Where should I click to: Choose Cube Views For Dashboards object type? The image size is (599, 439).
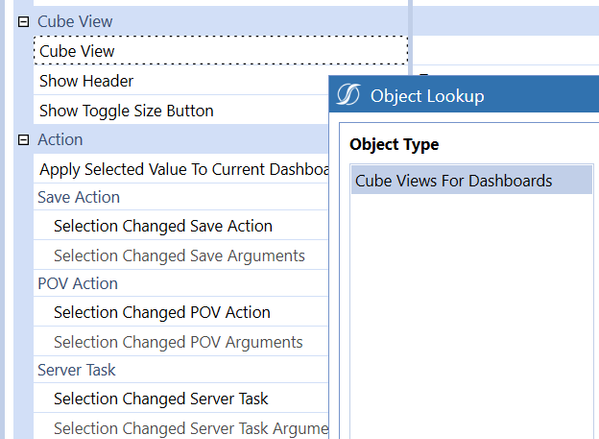tap(471, 180)
